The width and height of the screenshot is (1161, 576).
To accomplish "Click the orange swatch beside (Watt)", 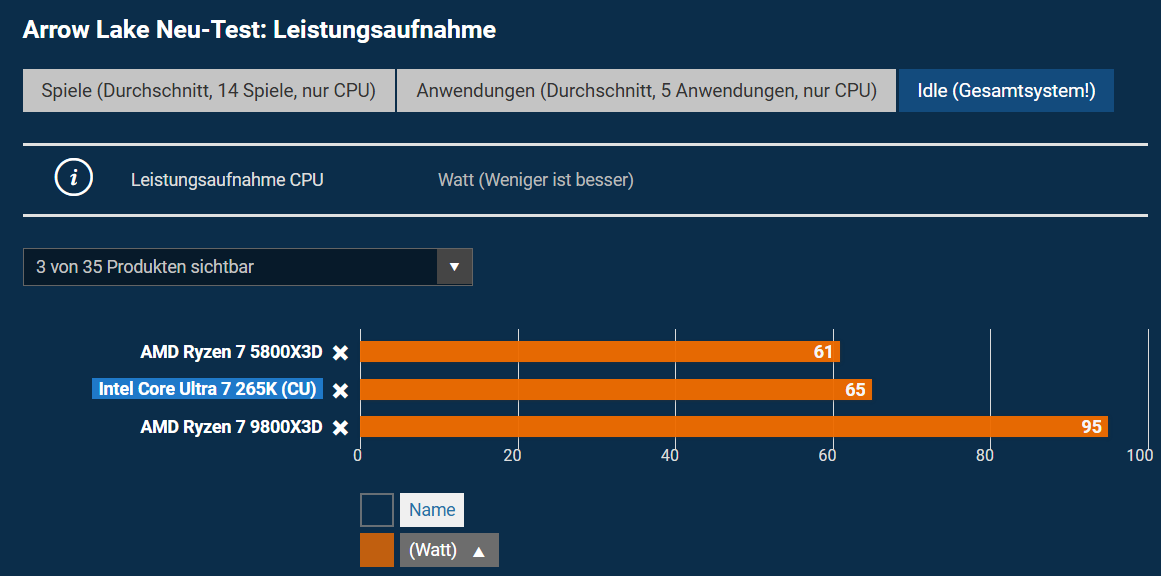I will point(377,550).
